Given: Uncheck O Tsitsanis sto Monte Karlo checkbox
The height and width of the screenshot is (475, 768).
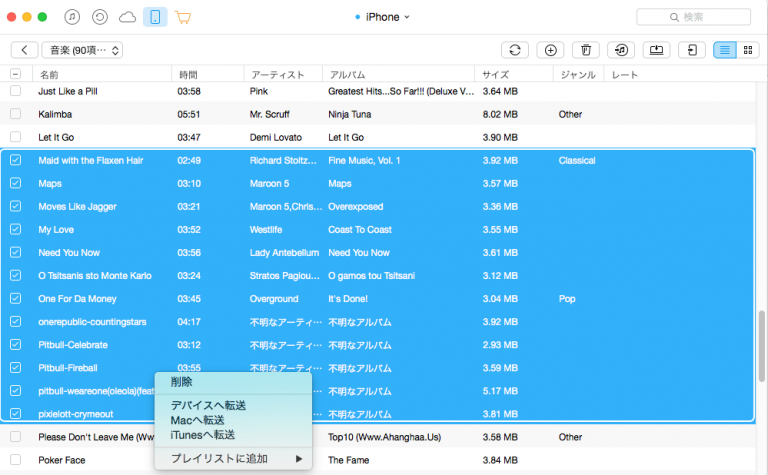Looking at the screenshot, I should [x=16, y=275].
